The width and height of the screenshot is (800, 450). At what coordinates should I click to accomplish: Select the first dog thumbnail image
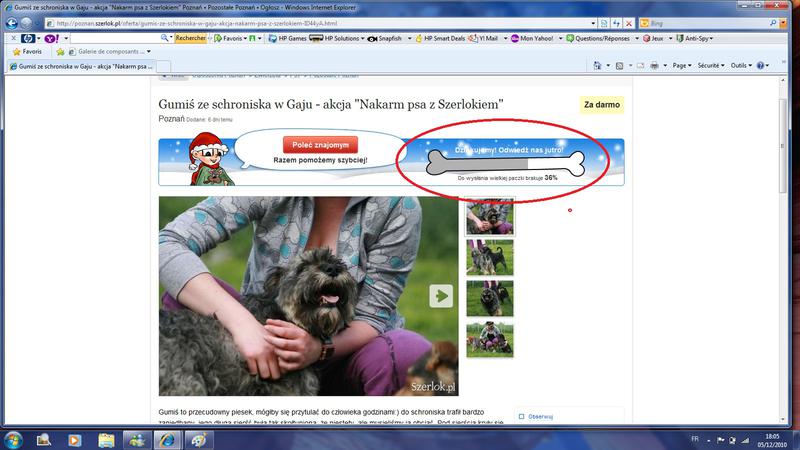(490, 215)
